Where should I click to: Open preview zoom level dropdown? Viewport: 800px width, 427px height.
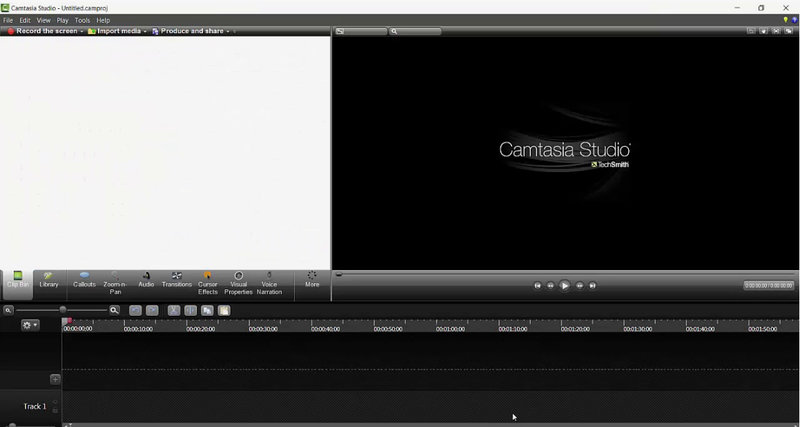pos(415,31)
